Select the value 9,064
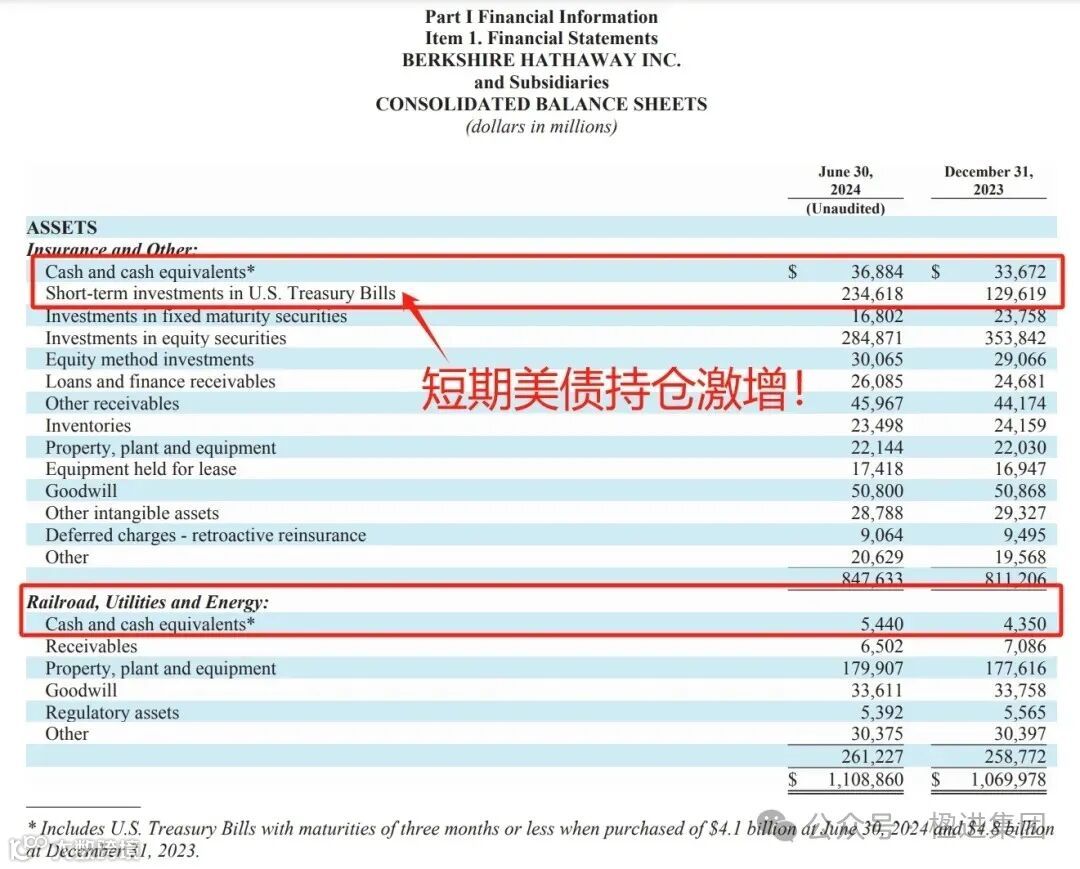The height and width of the screenshot is (869, 1080). [882, 535]
